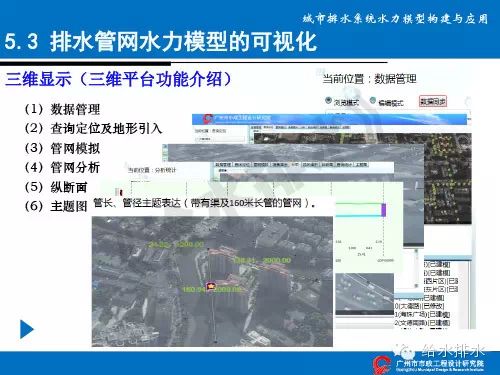Viewport: 500px width, 375px height.
Task: Click the list item (5) 纵断面
Action: tap(56, 187)
